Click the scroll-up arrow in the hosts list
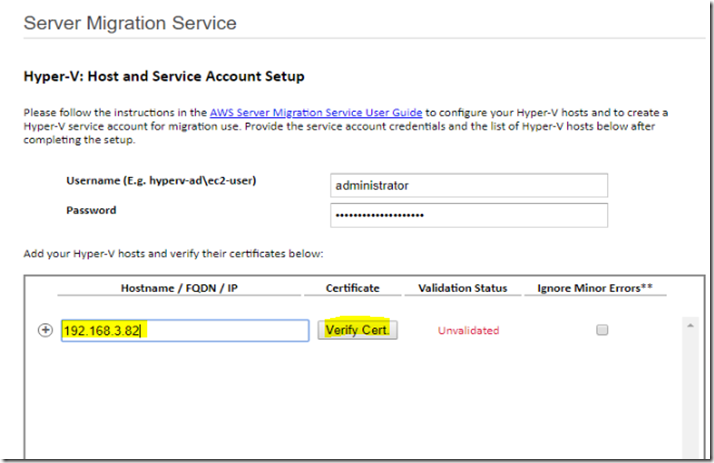The image size is (714, 463). coord(690,326)
